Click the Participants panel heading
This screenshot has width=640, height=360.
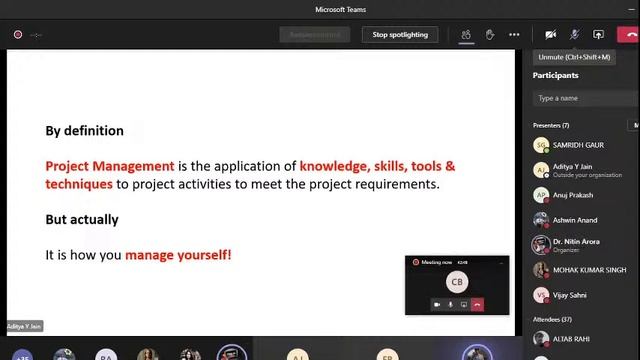tap(556, 75)
